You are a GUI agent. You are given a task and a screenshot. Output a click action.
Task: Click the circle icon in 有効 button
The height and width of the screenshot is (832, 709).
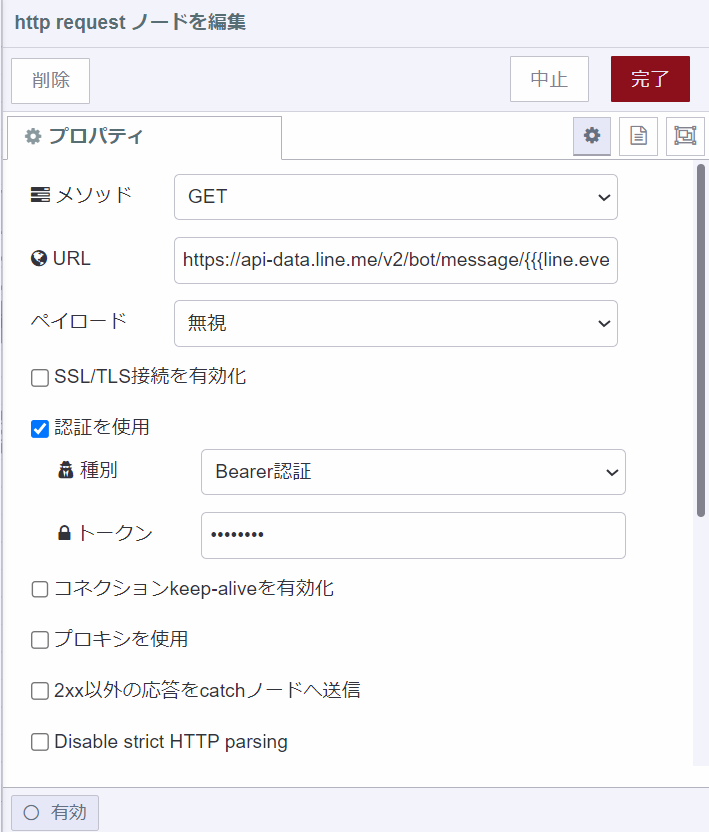31,812
